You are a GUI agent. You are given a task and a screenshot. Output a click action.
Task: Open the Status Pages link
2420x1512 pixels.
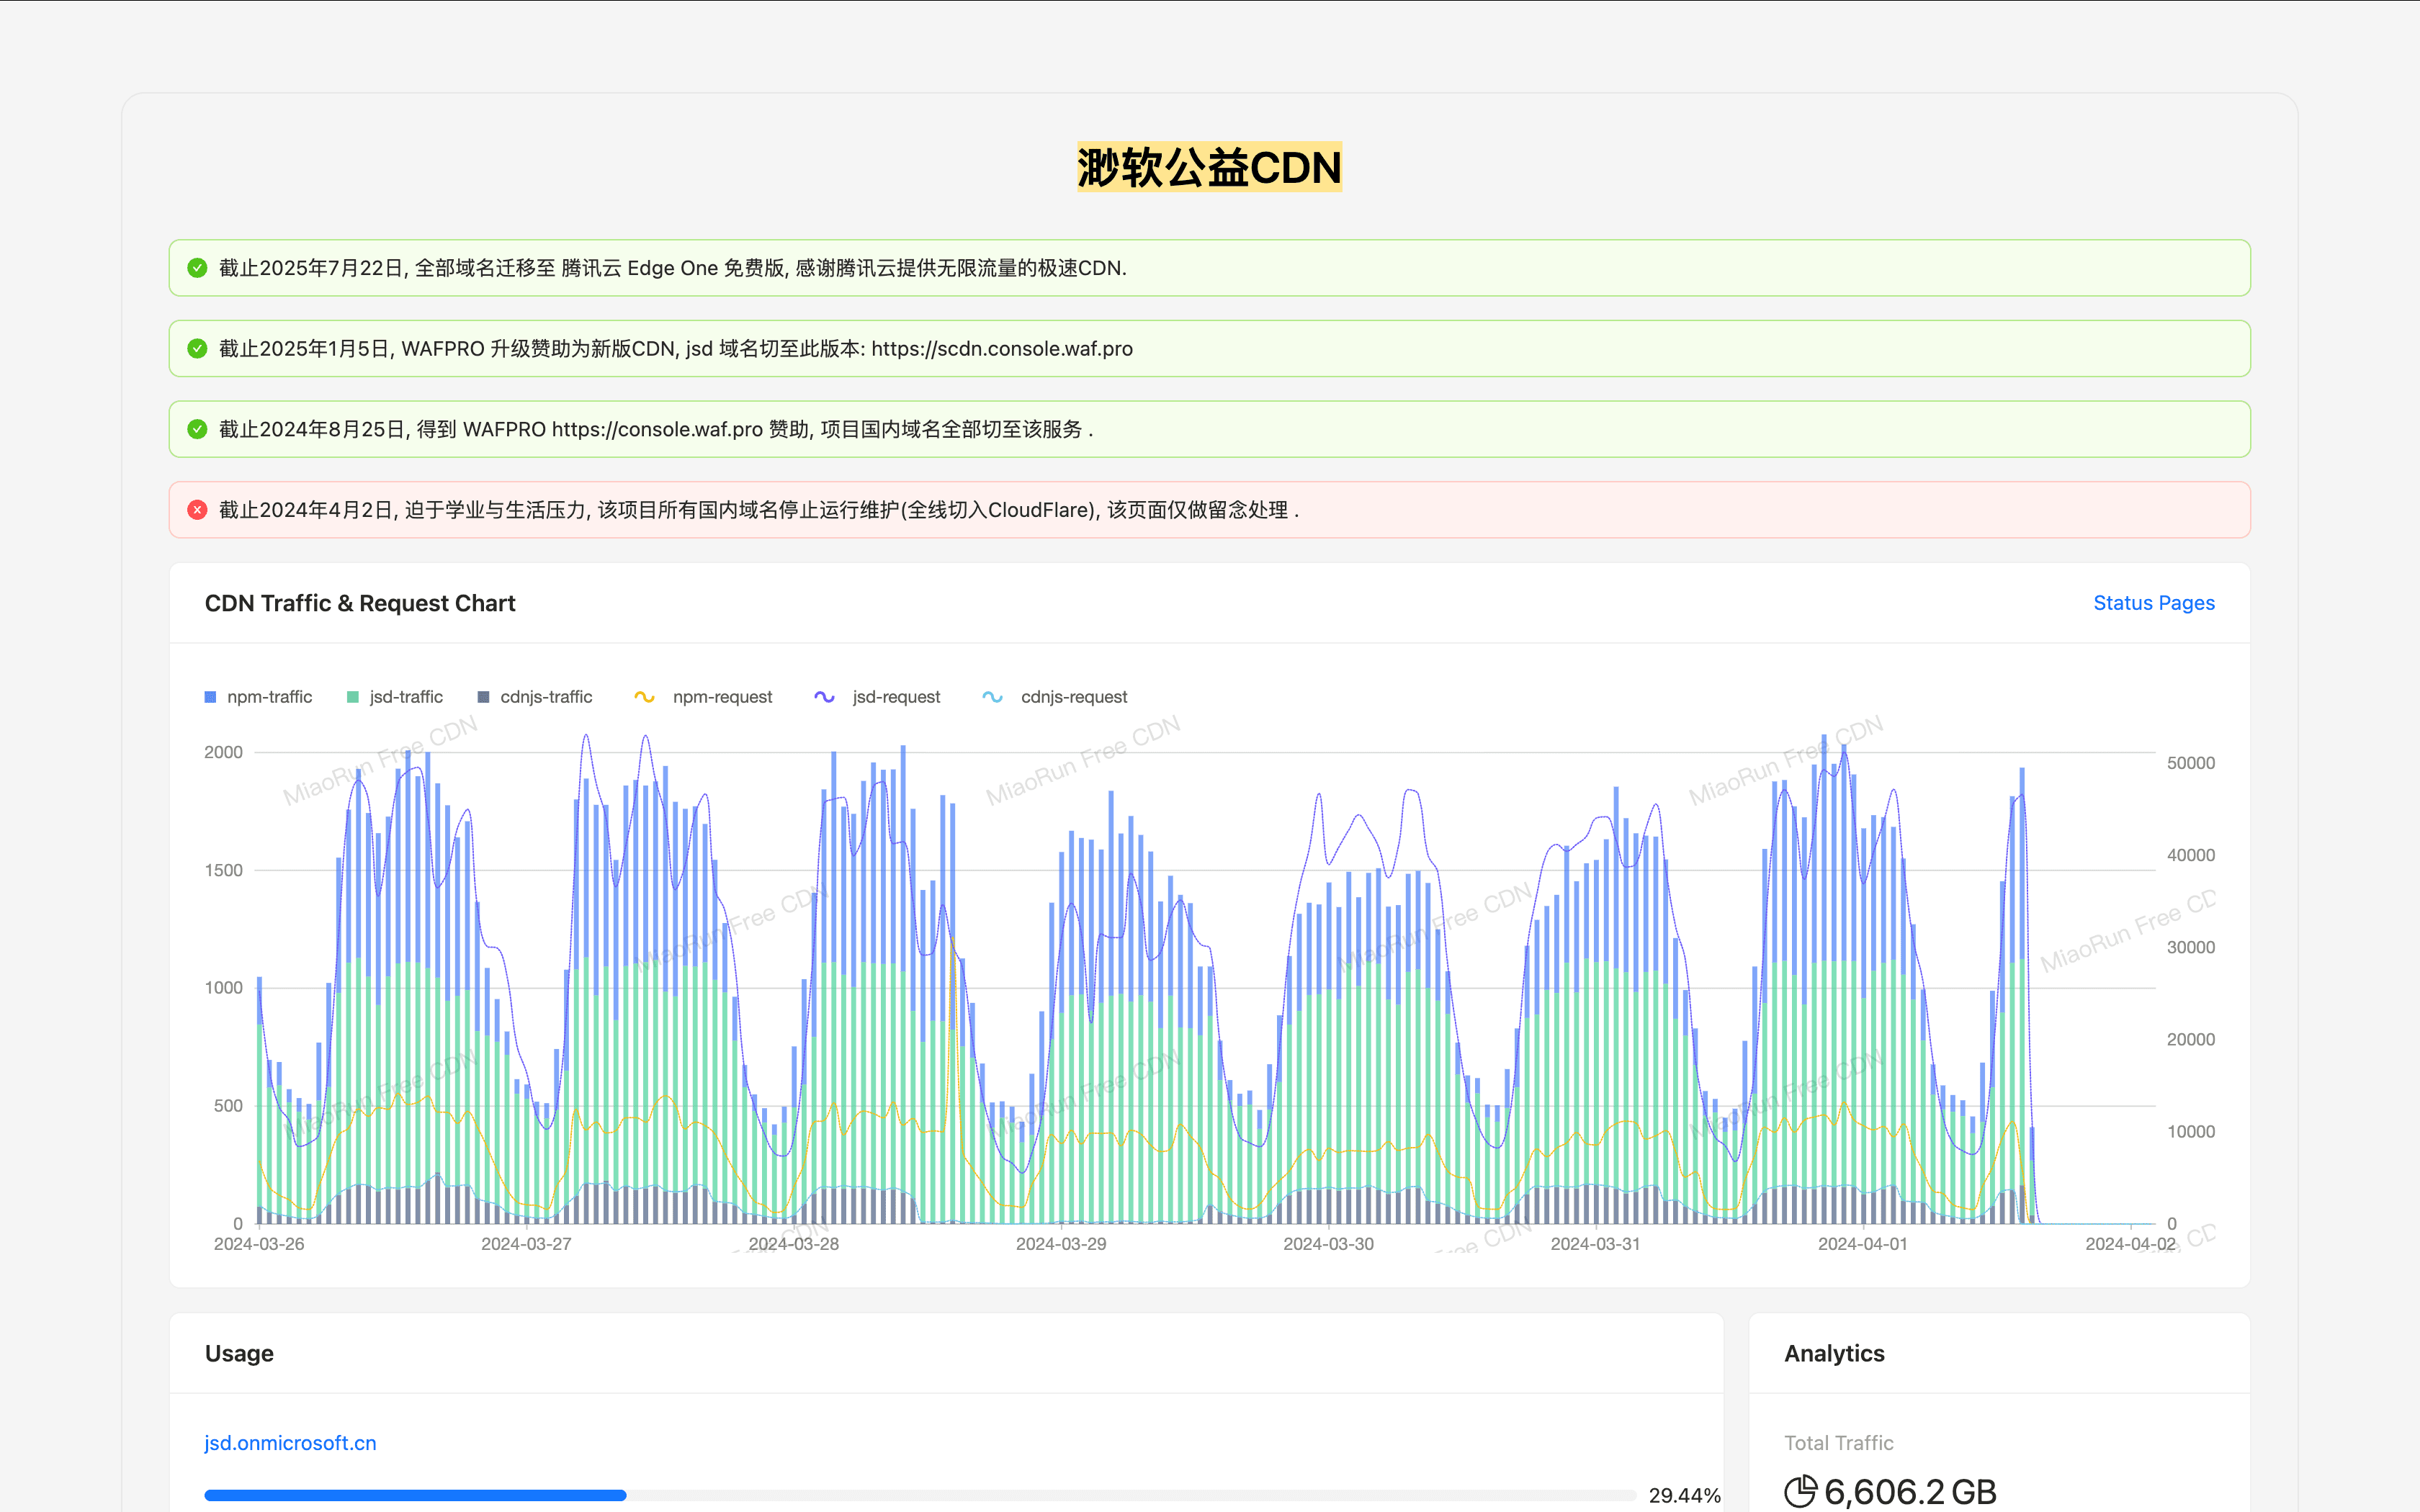(2154, 603)
